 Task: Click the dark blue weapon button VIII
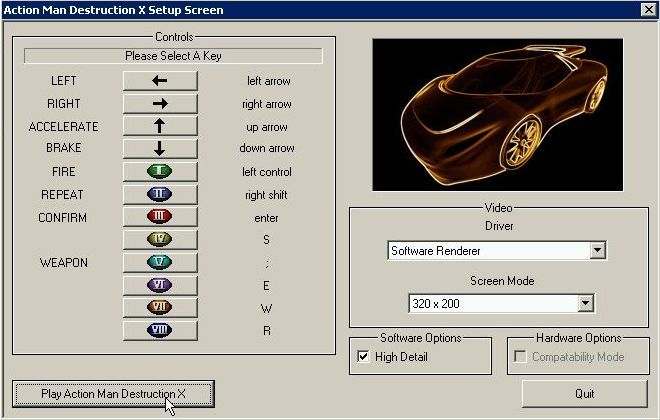coord(160,330)
